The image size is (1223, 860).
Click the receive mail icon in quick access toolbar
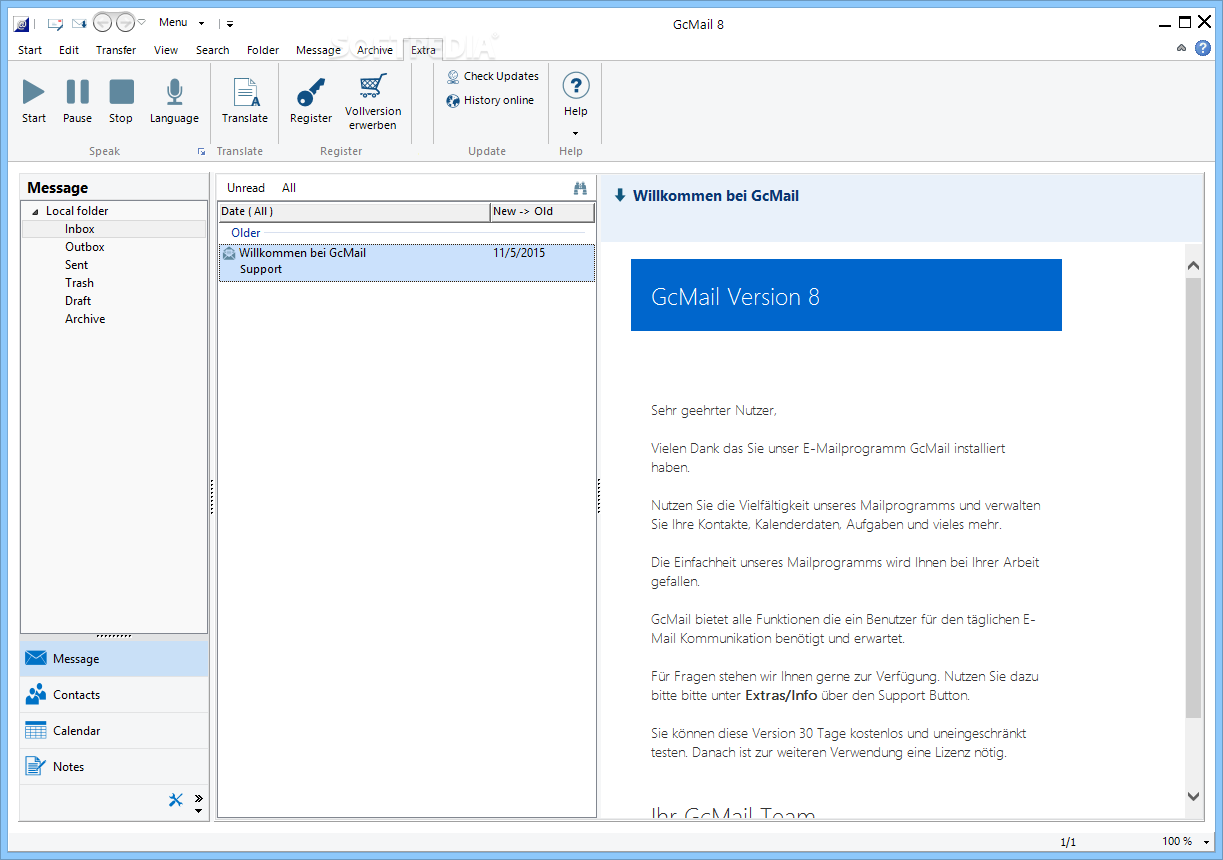(79, 23)
